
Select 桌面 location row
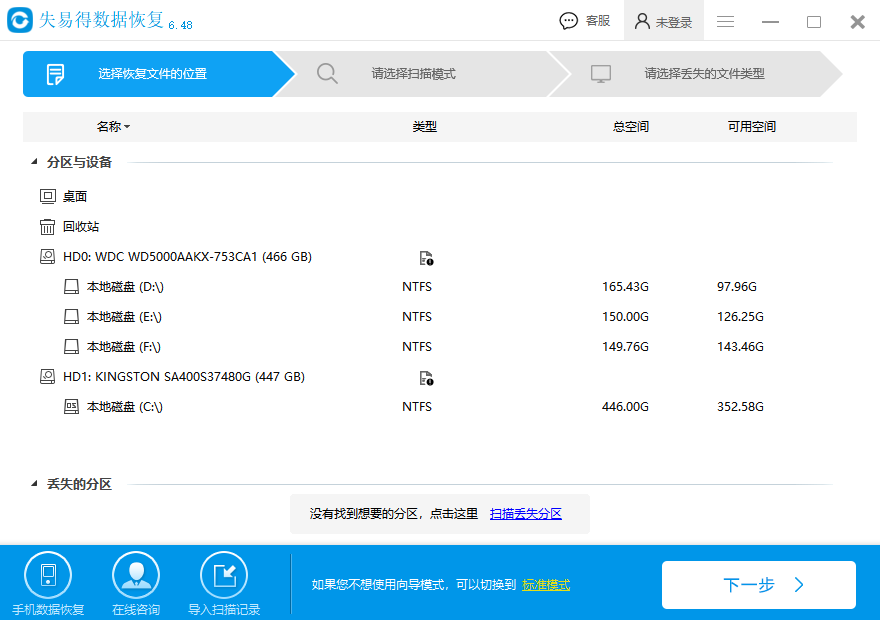(75, 196)
